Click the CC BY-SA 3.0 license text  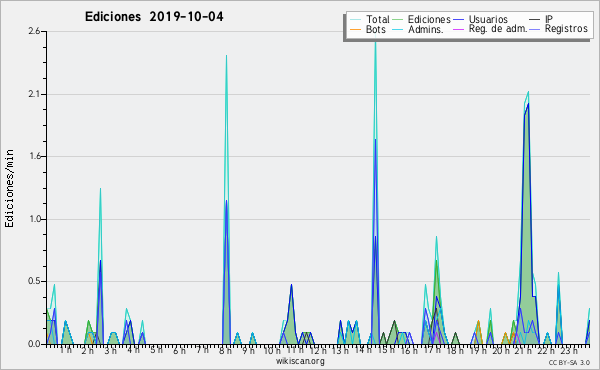[x=569, y=362]
